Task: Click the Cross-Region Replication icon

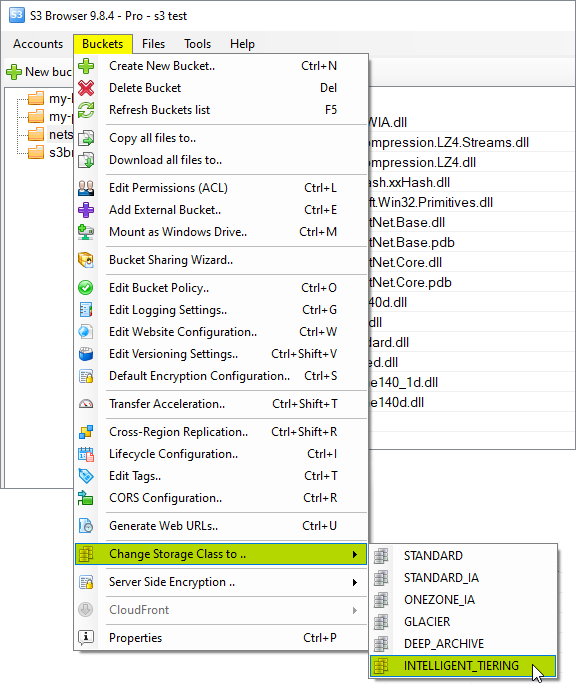Action: pyautogui.click(x=86, y=432)
